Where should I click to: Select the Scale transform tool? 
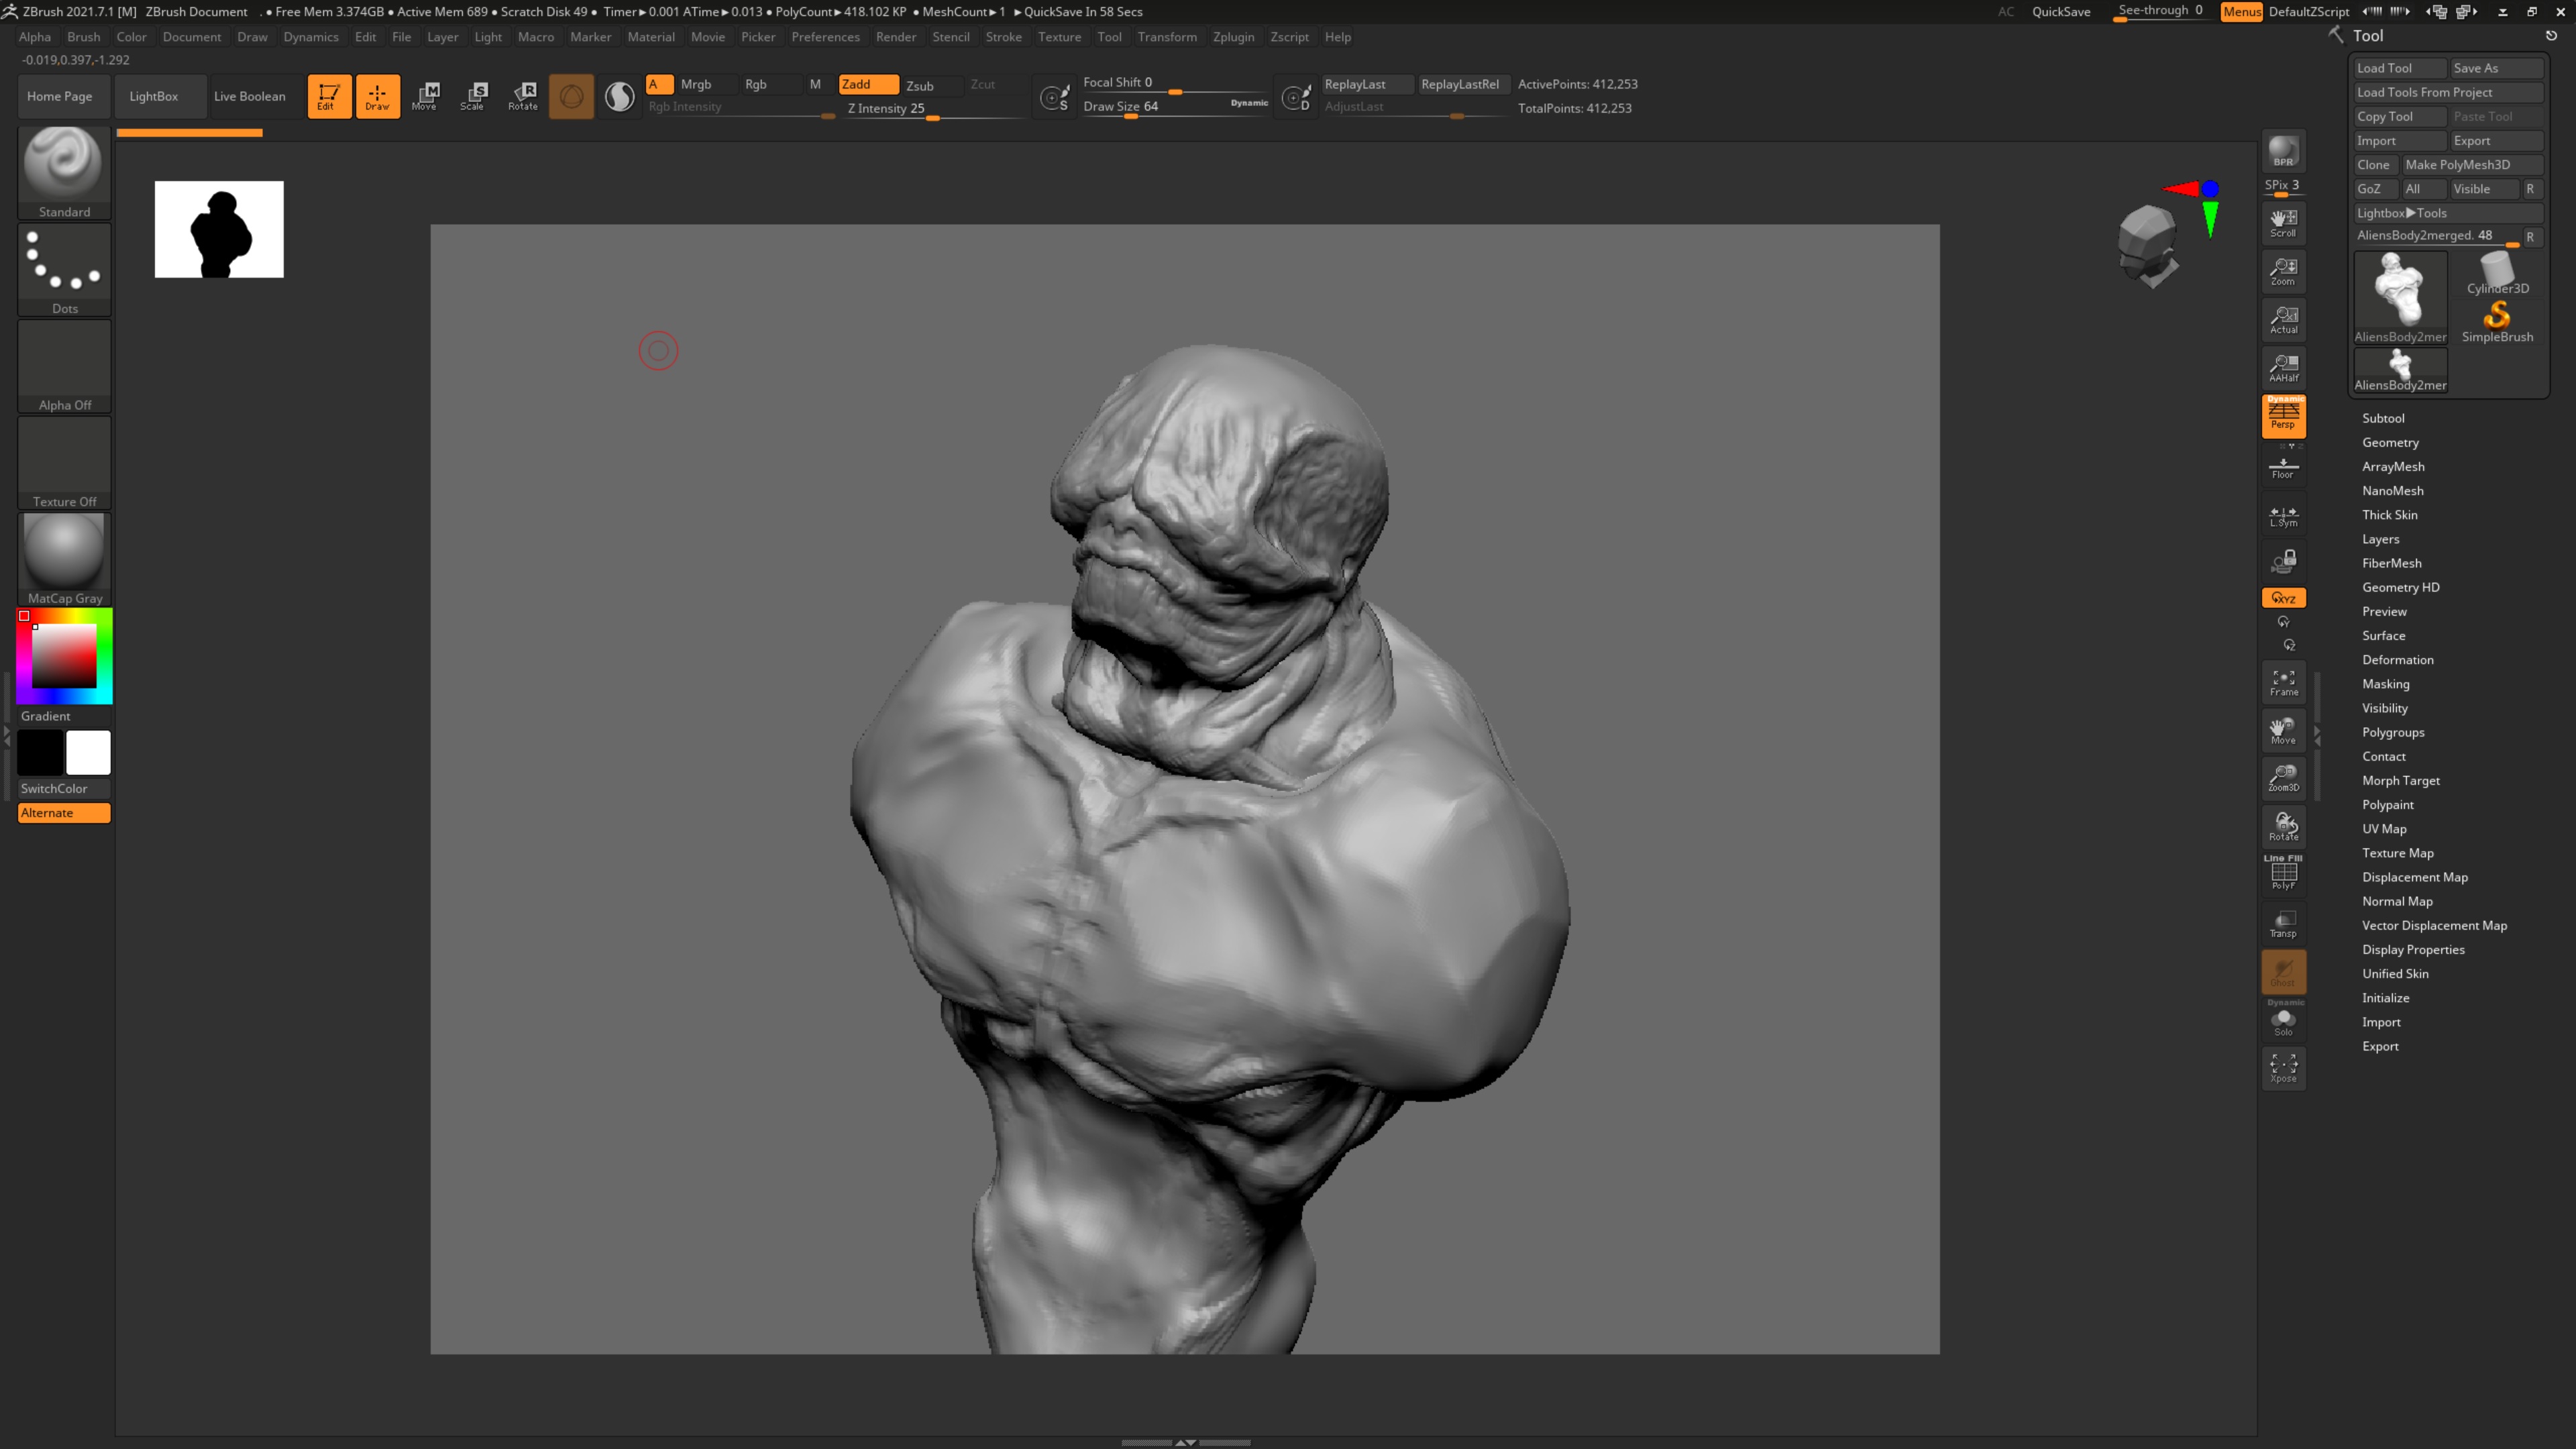(473, 96)
